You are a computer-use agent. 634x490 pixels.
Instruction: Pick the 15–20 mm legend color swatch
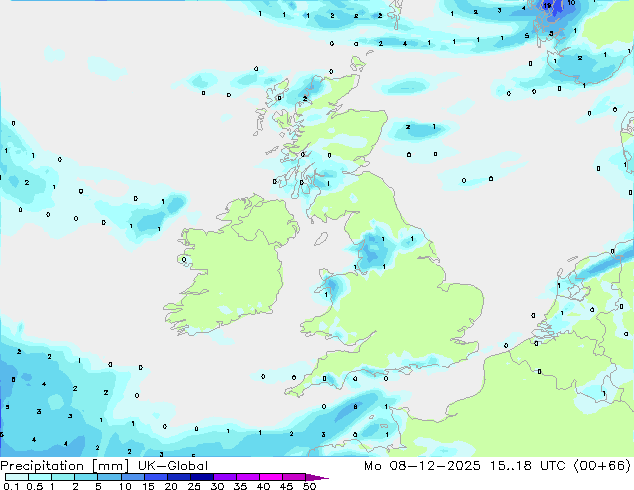point(156,477)
